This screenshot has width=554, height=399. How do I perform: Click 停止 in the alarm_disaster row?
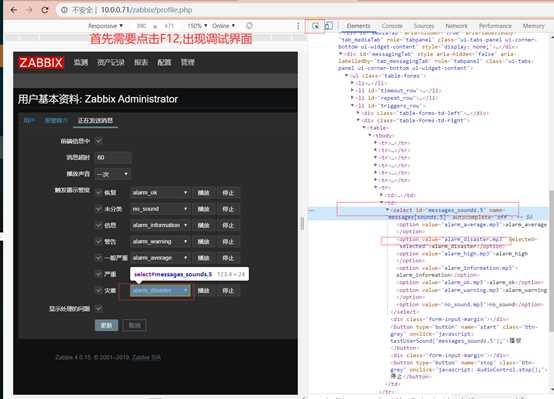pyautogui.click(x=228, y=291)
